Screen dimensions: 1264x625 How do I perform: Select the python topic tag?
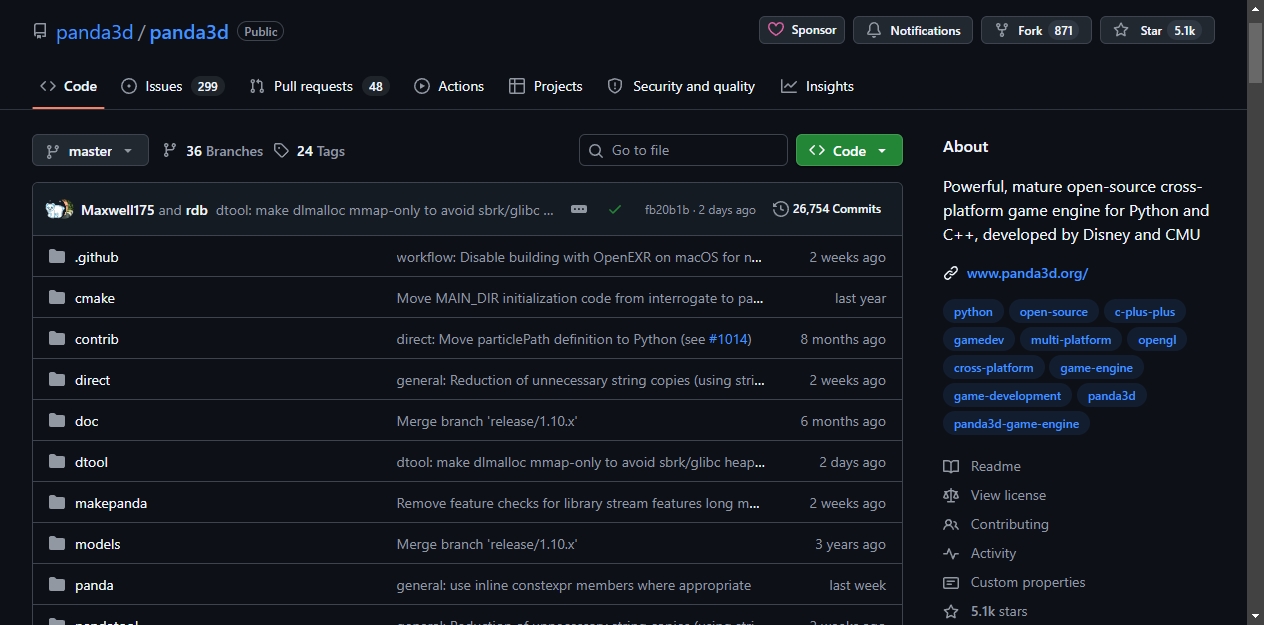pos(973,312)
